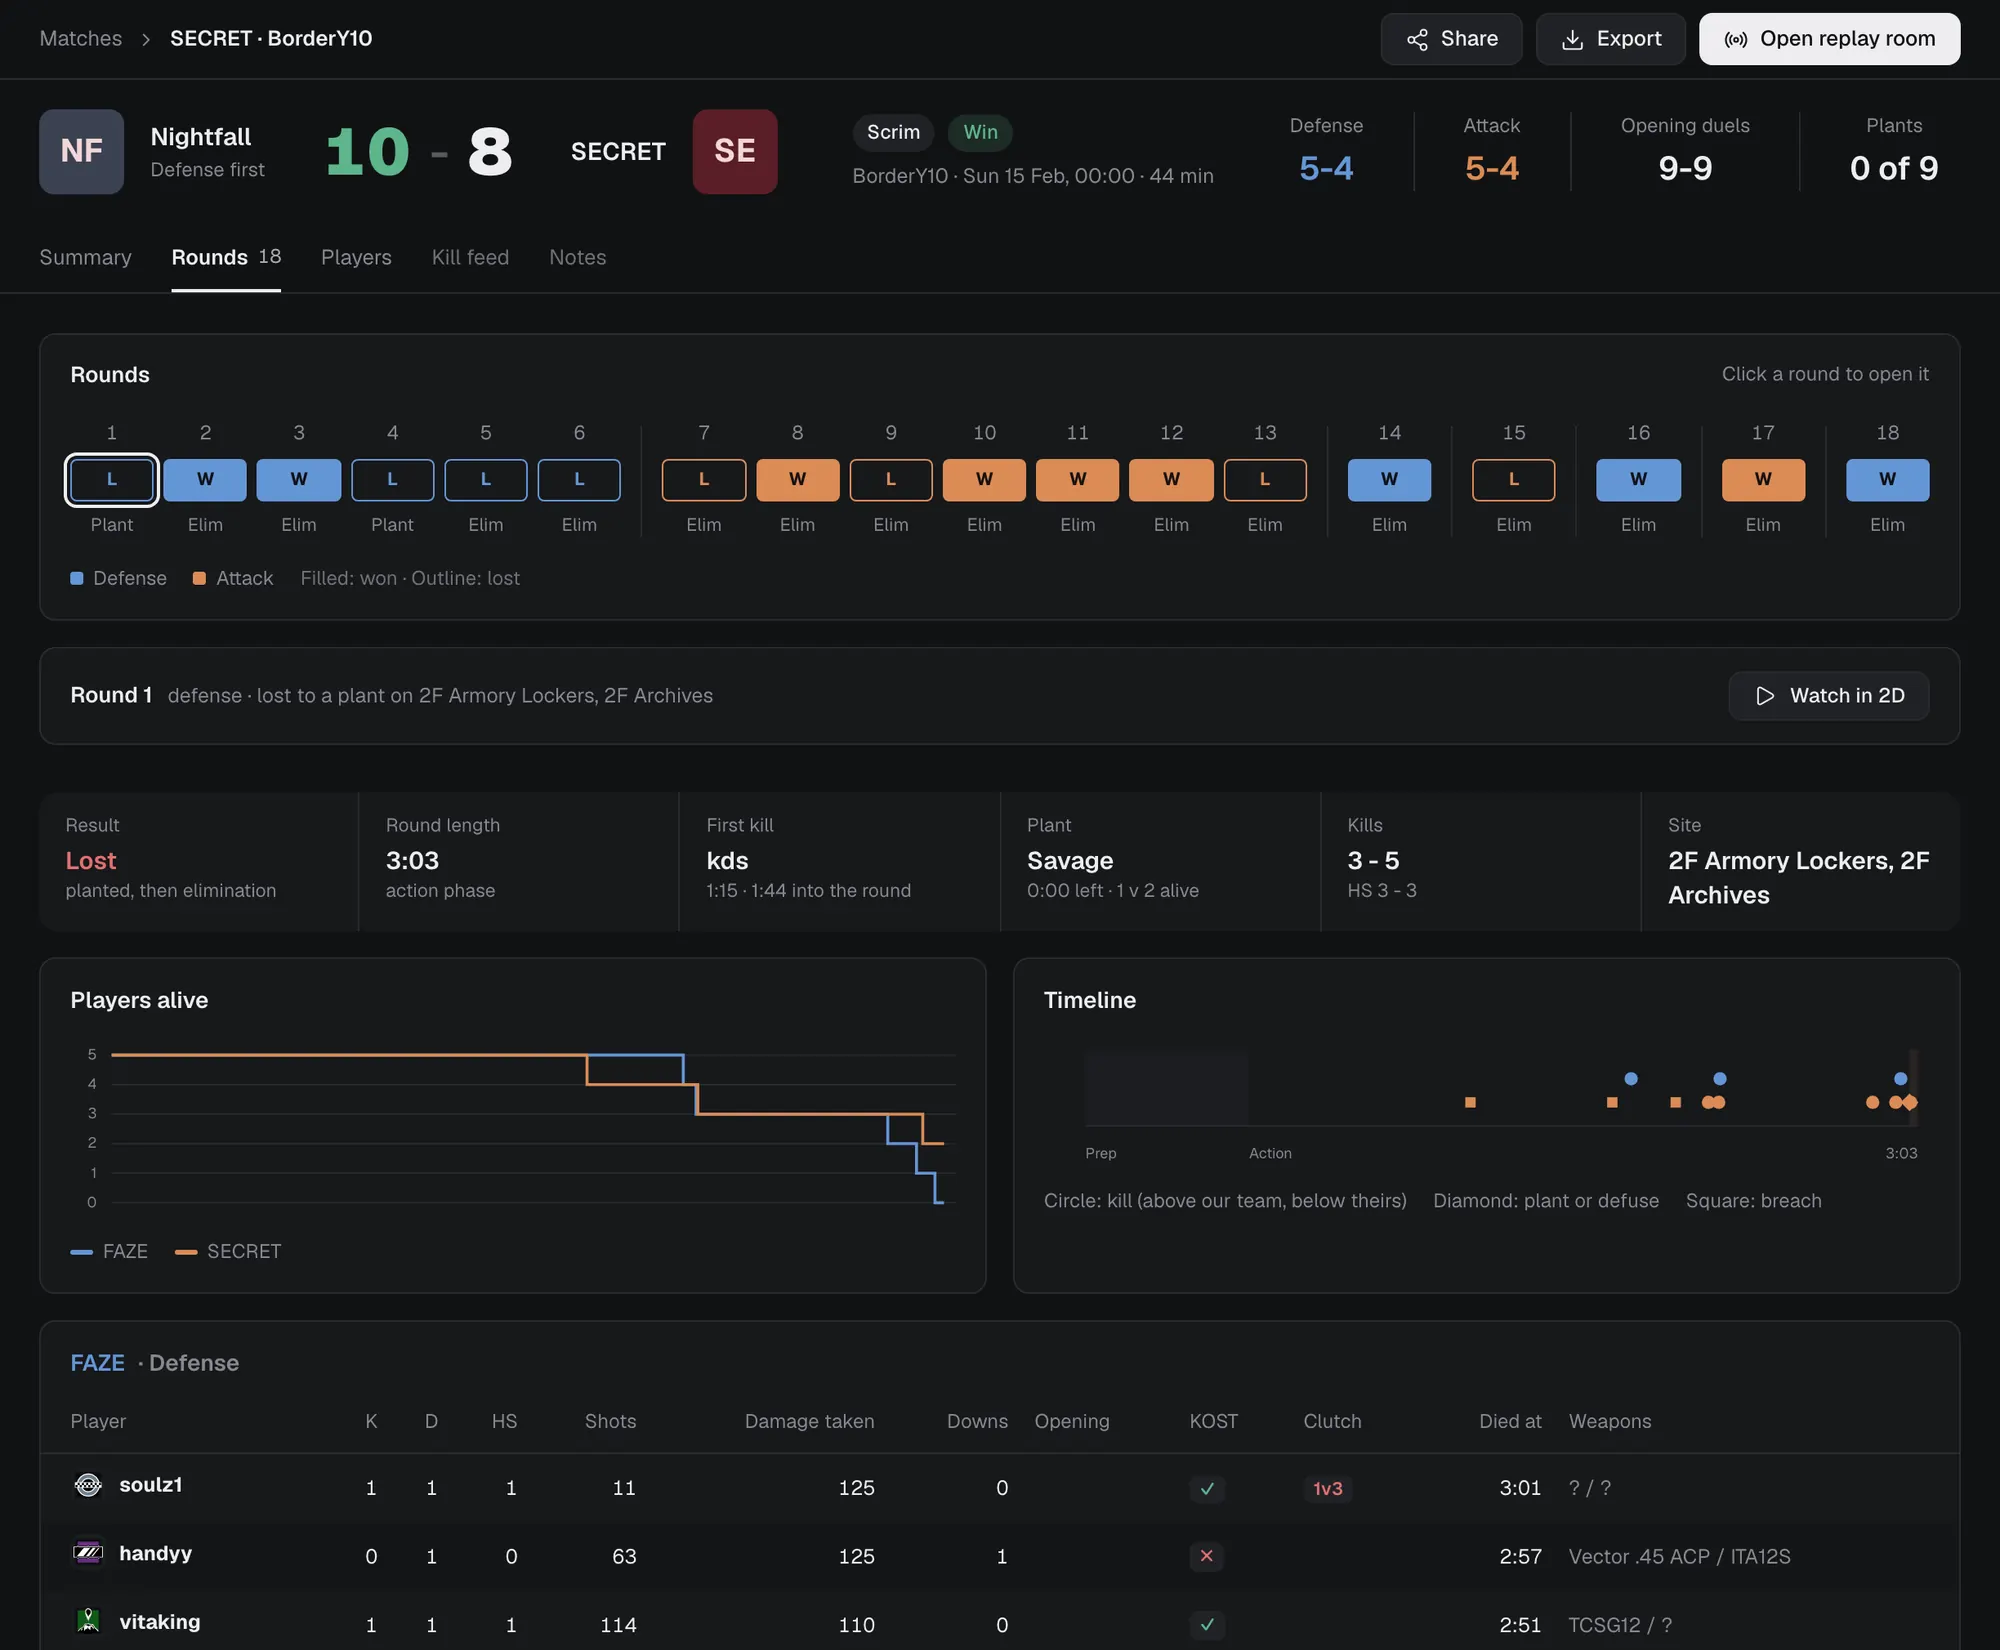Open round 17 attack win tile

pos(1763,480)
